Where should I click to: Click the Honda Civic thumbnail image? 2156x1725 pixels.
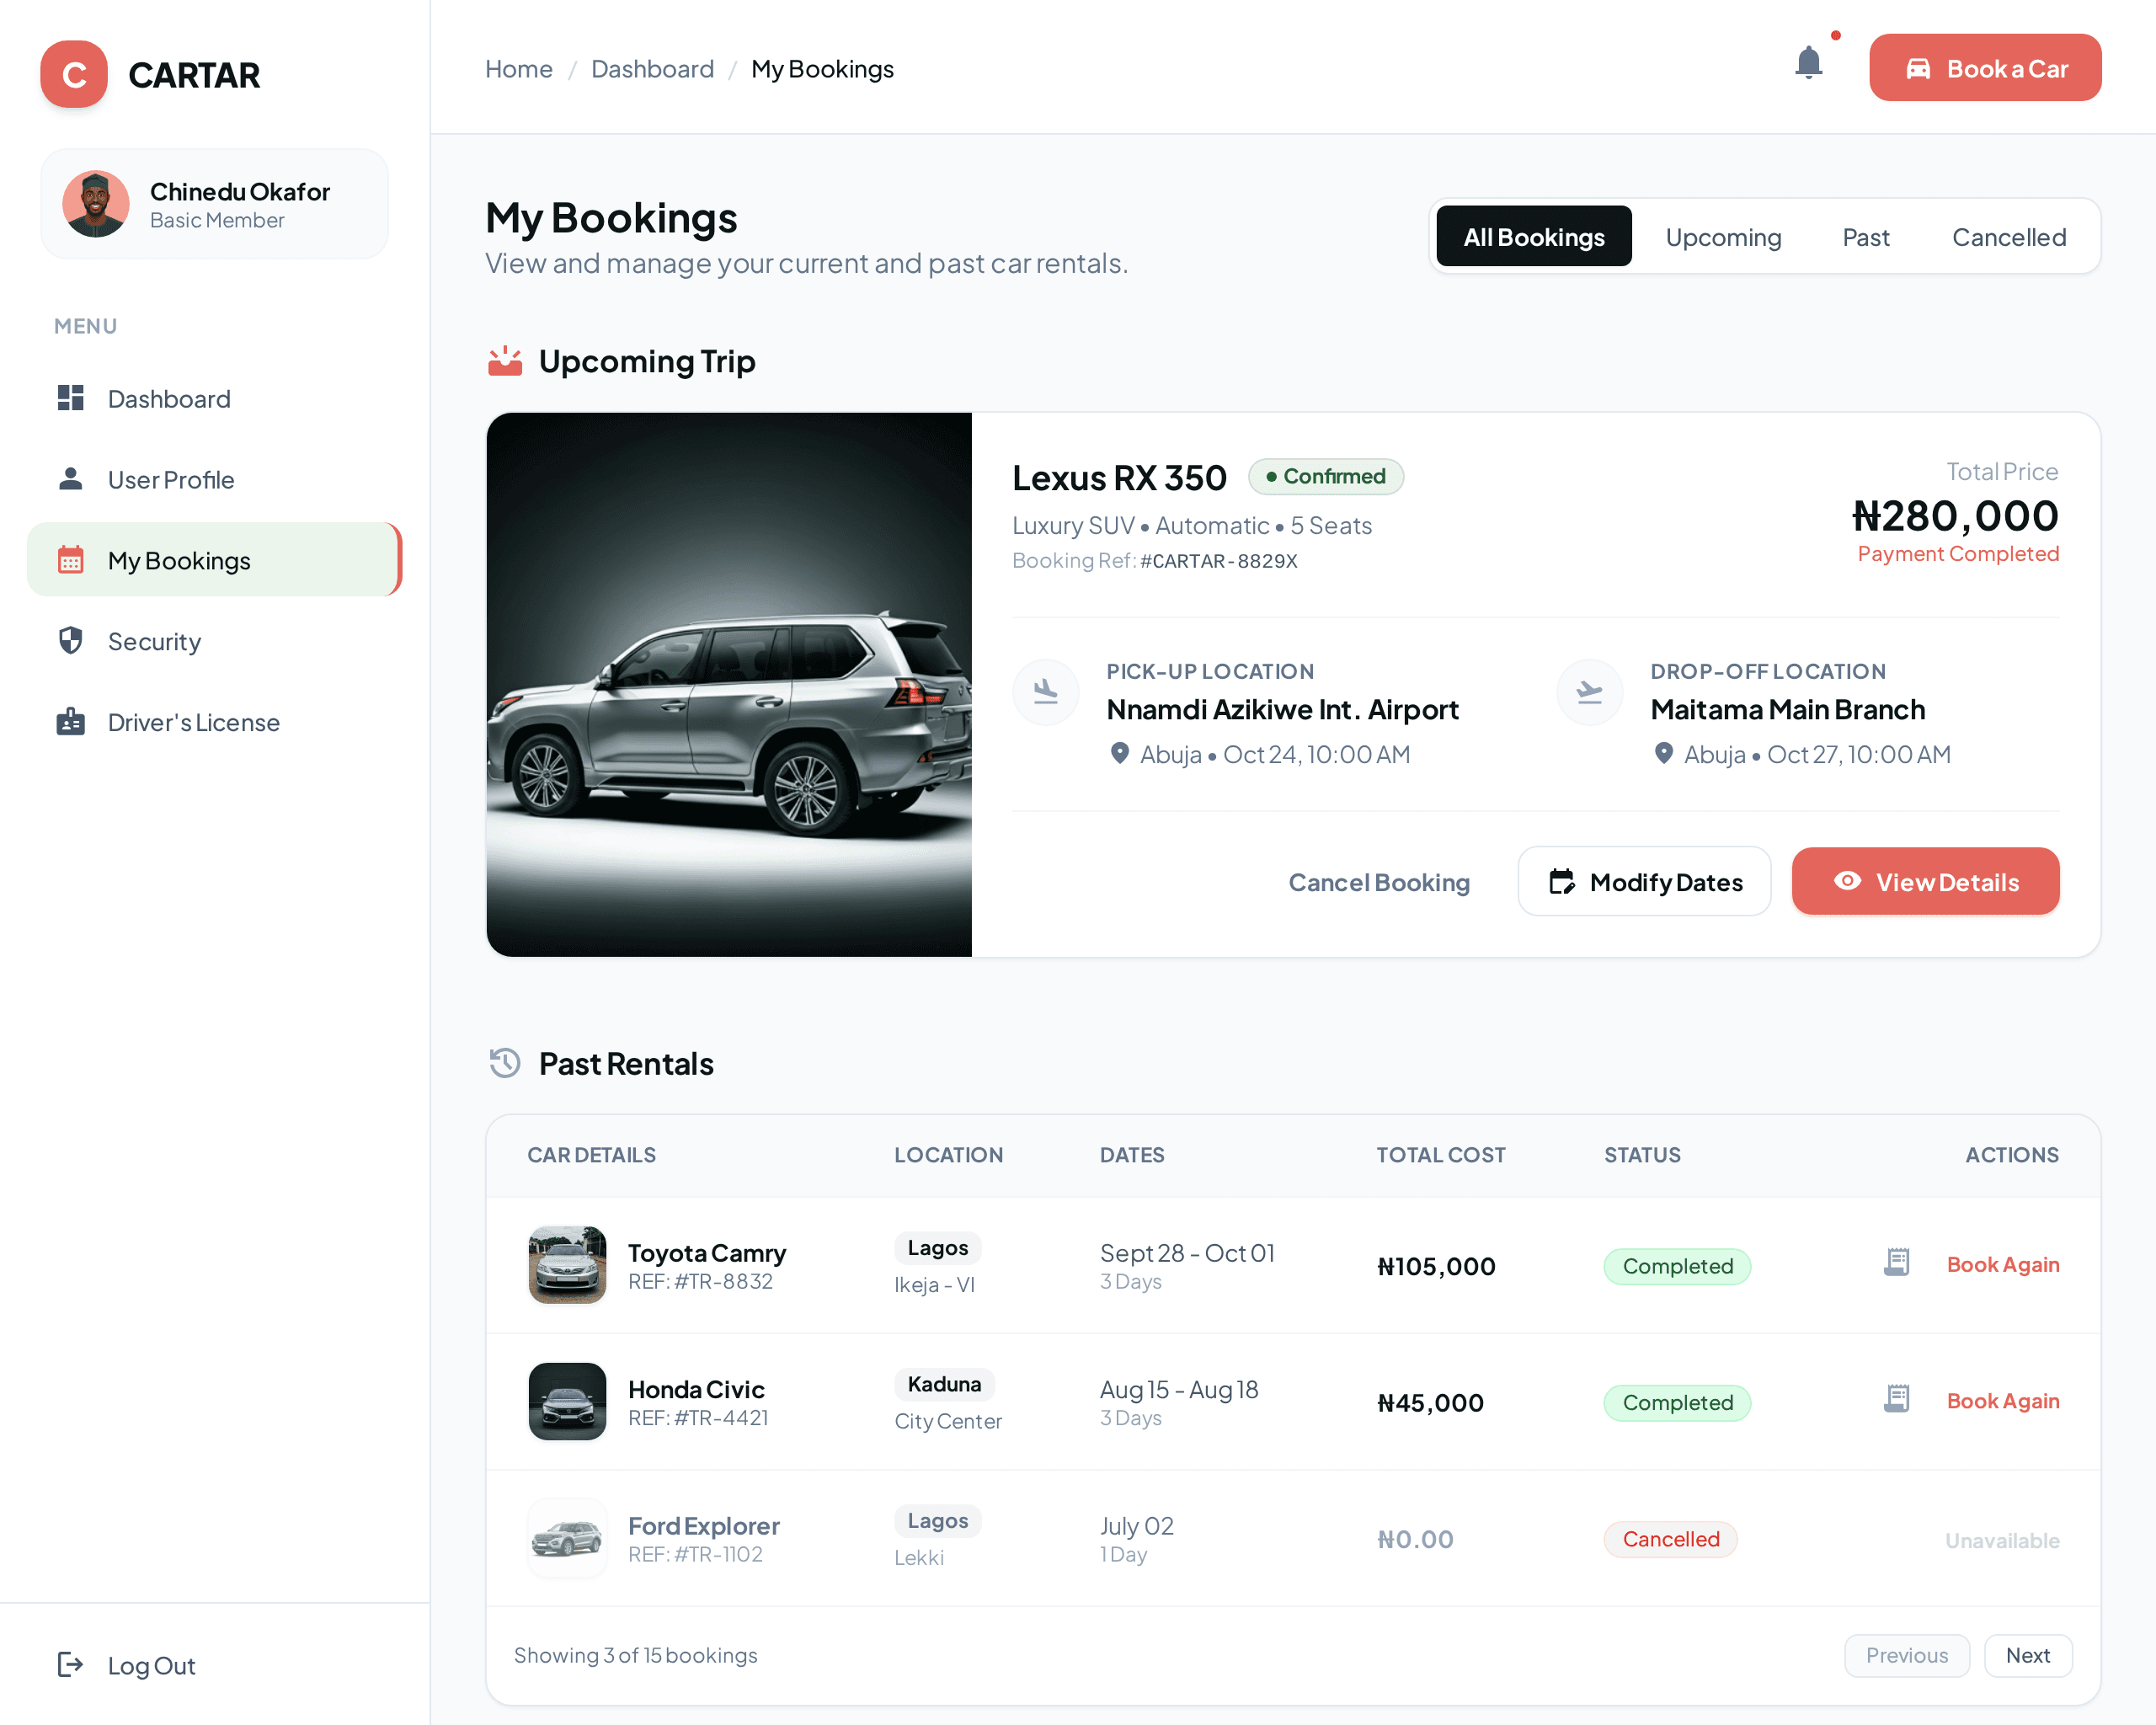567,1401
